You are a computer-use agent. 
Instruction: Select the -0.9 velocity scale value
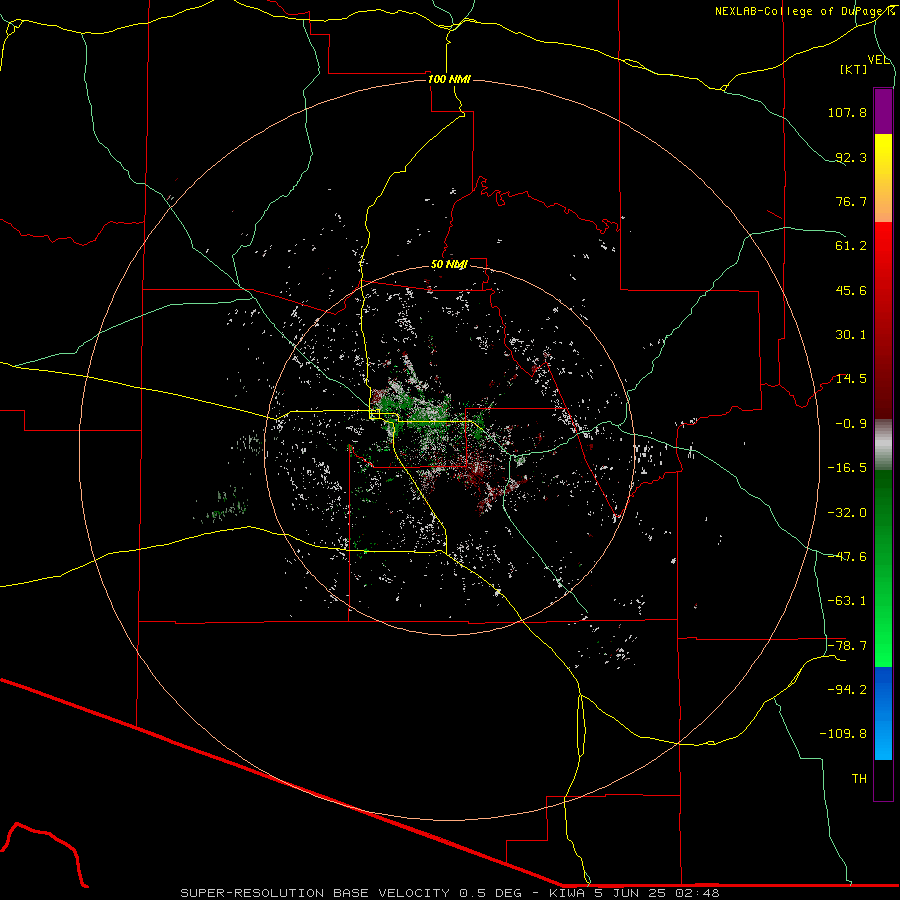[x=851, y=424]
